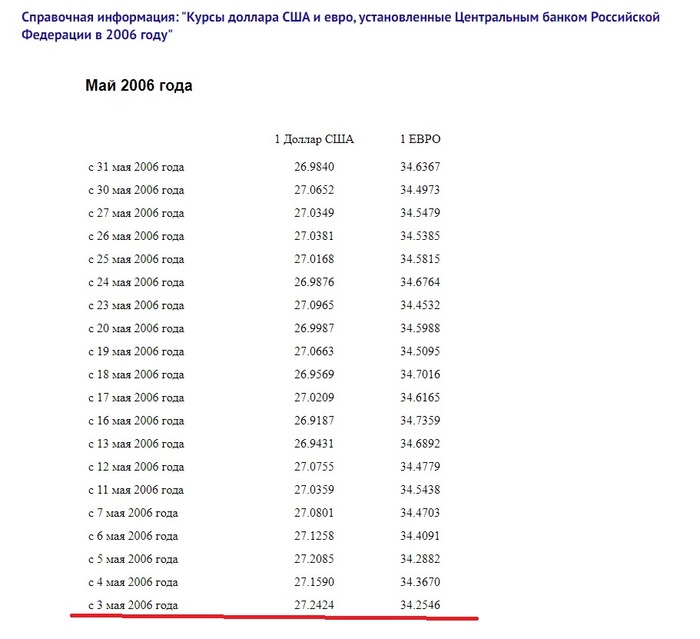This screenshot has width=700, height=639.
Task: Select euro rate 34.5095
Action: point(420,352)
